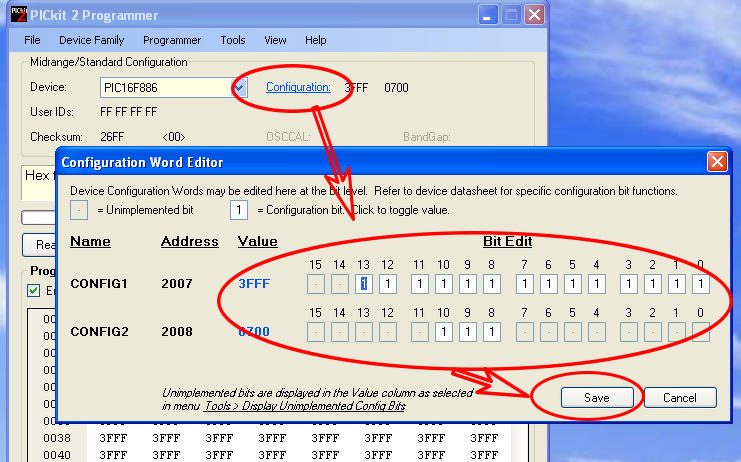Click the User IDs value FF FF FF FF

point(129,112)
